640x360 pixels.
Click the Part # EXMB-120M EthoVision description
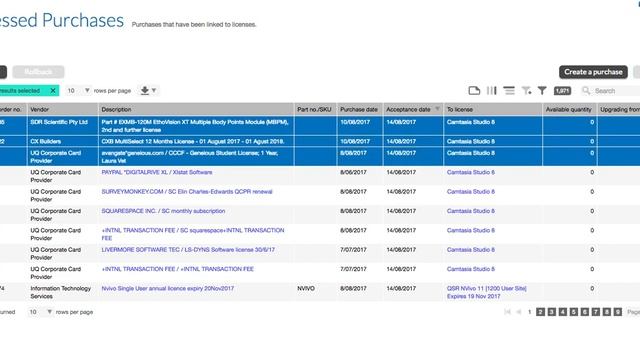tap(195, 126)
